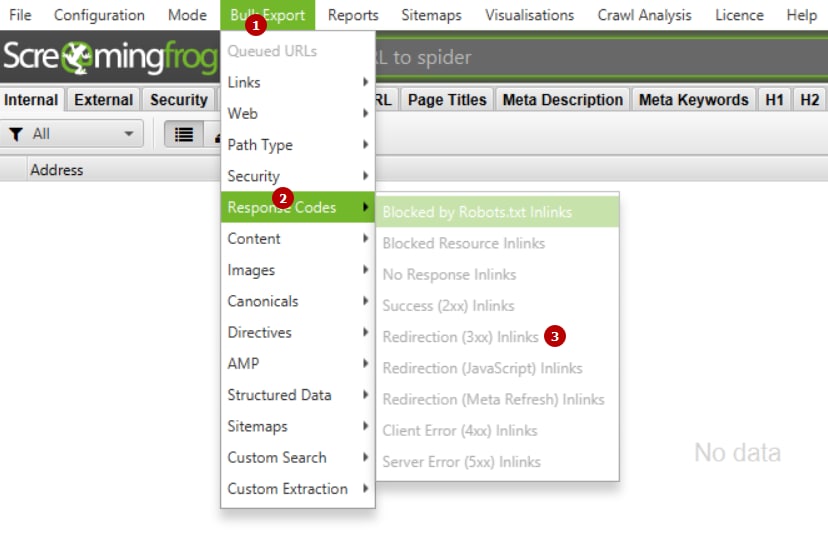Expand the AMP submenu
Screen dimensions: 828x539
coord(298,363)
